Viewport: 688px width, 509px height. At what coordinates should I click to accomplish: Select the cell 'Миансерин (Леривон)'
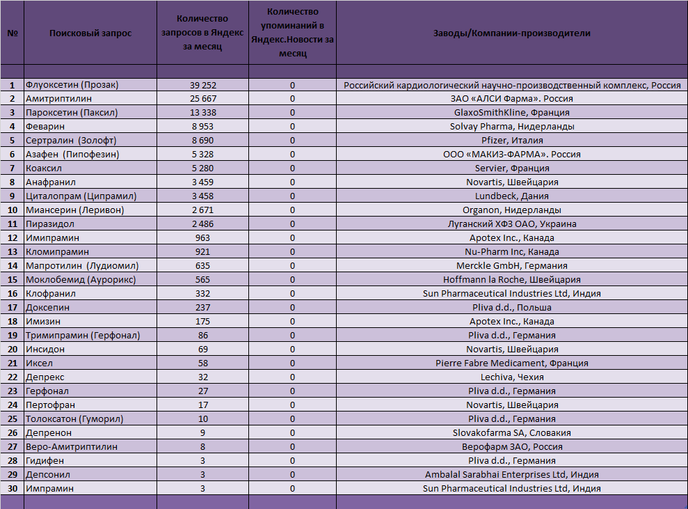click(90, 210)
